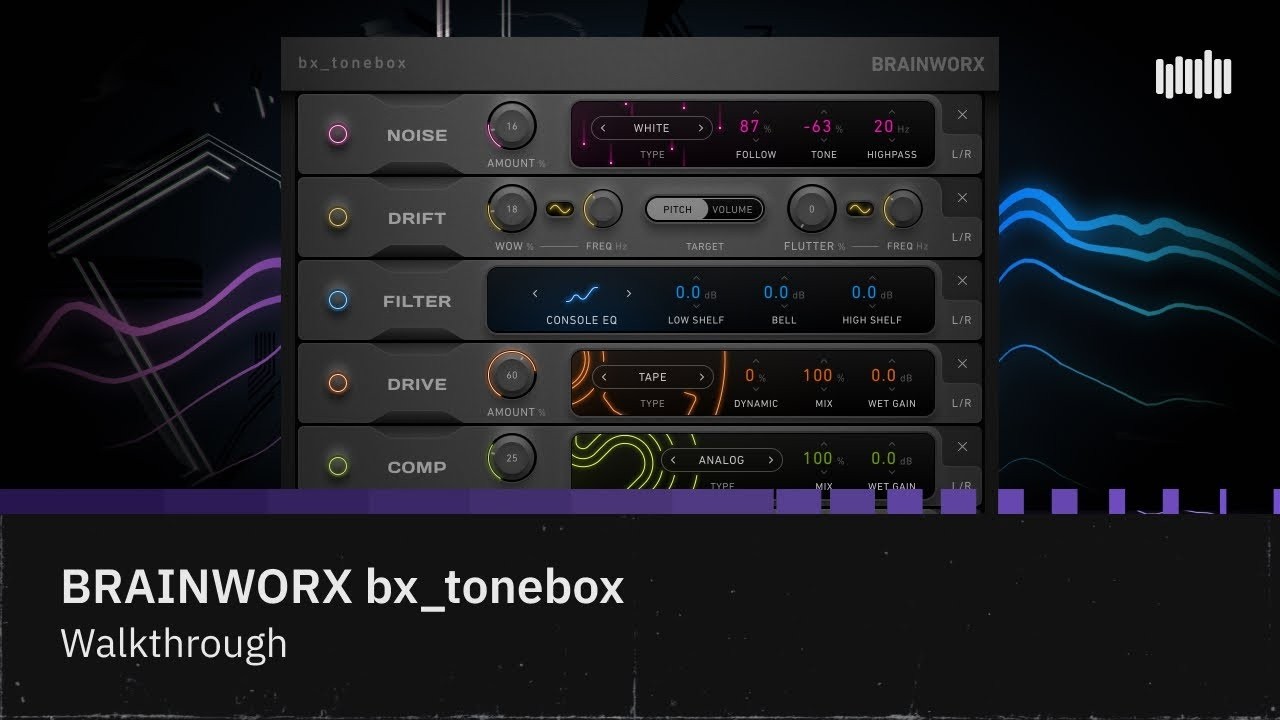Viewport: 1280px width, 720px height.
Task: Click the Drive Dynamic 0 % value
Action: pos(750,376)
